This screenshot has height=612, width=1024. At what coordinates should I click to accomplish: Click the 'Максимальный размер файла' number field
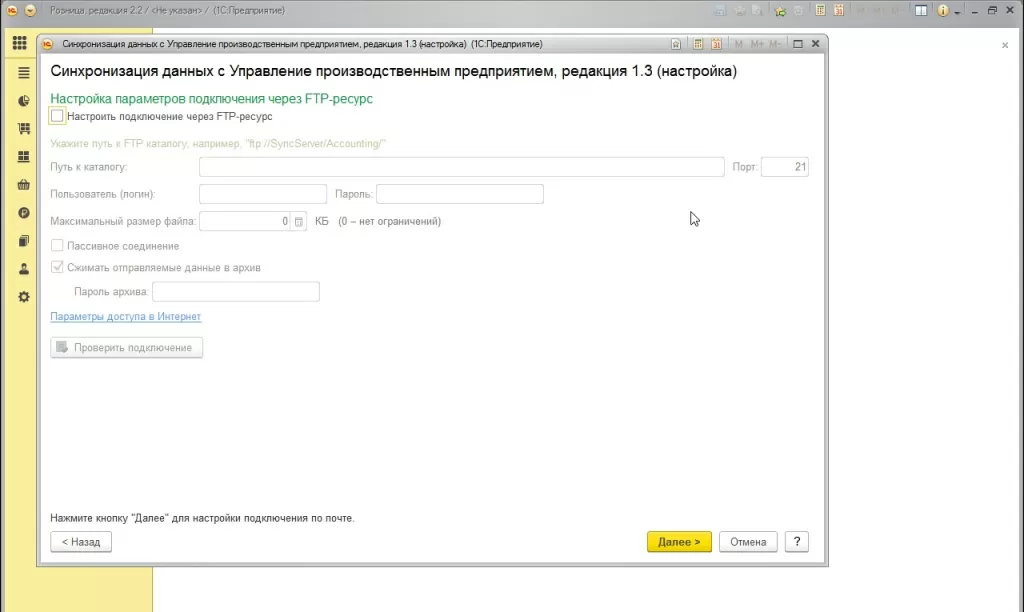tap(245, 221)
